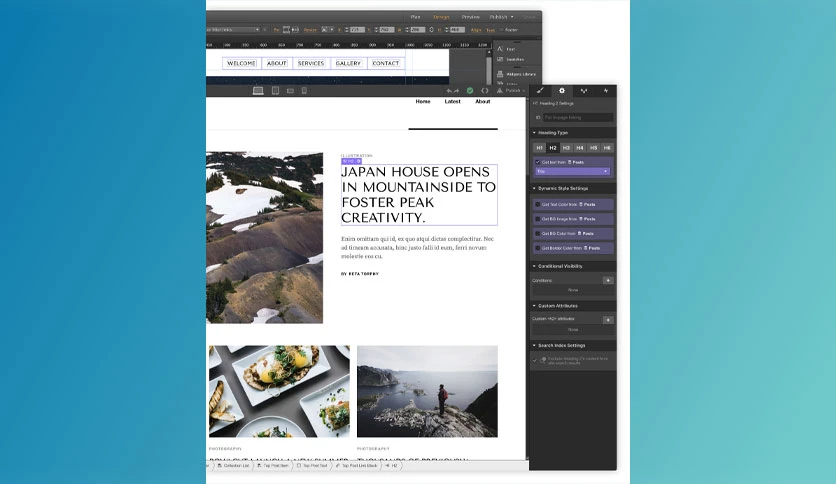This screenshot has height=484, width=836.
Task: Add custom H2 attribute with plus button
Action: point(608,320)
